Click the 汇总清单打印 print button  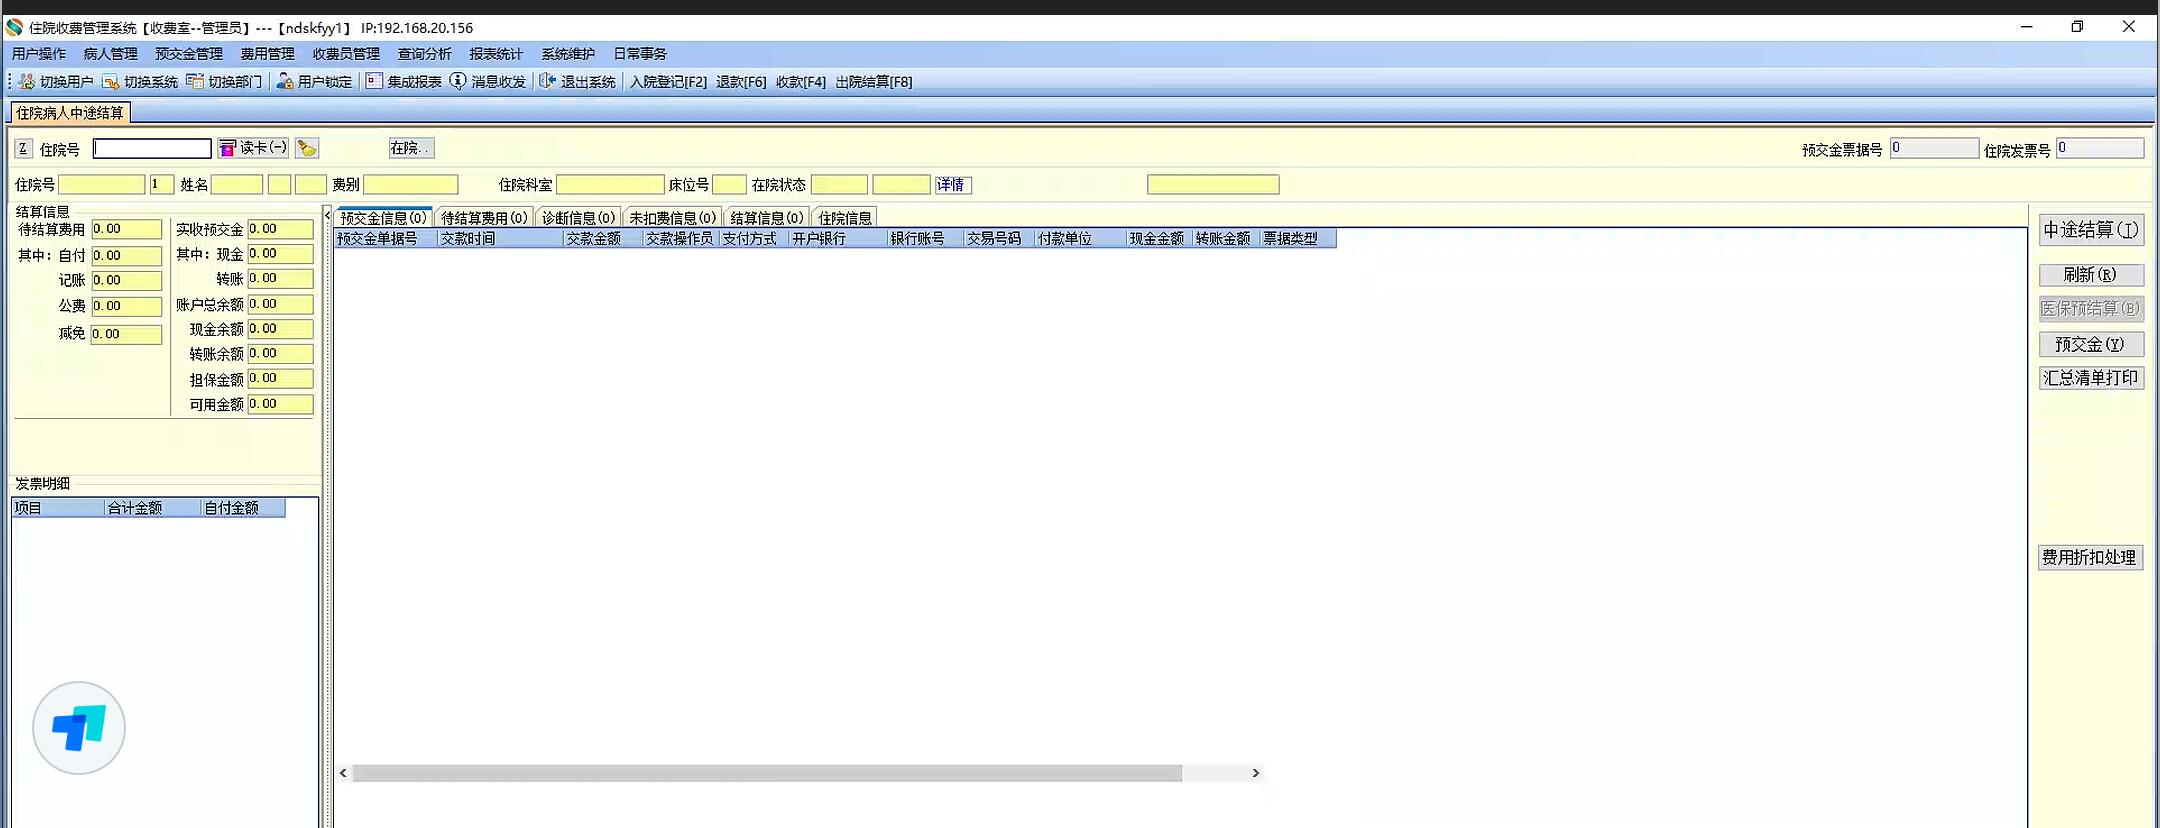click(x=2091, y=378)
